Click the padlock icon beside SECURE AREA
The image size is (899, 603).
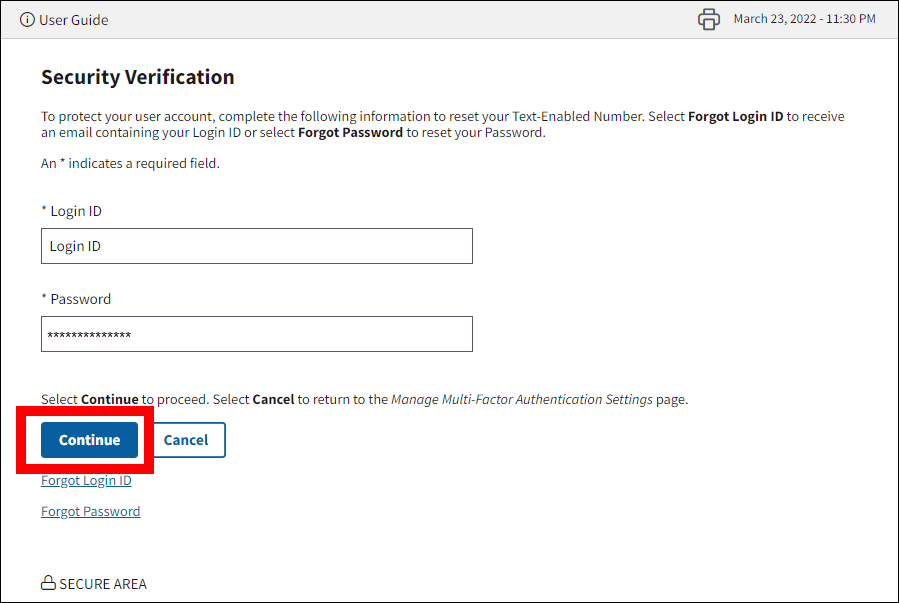tap(47, 583)
